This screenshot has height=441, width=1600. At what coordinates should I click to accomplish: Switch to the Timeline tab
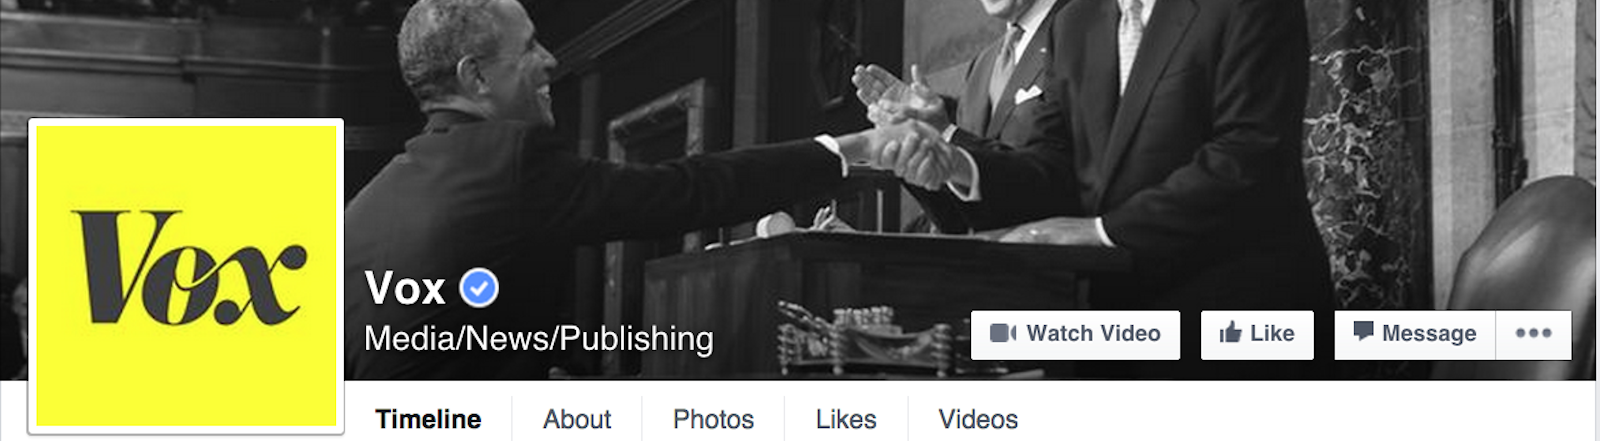click(428, 419)
